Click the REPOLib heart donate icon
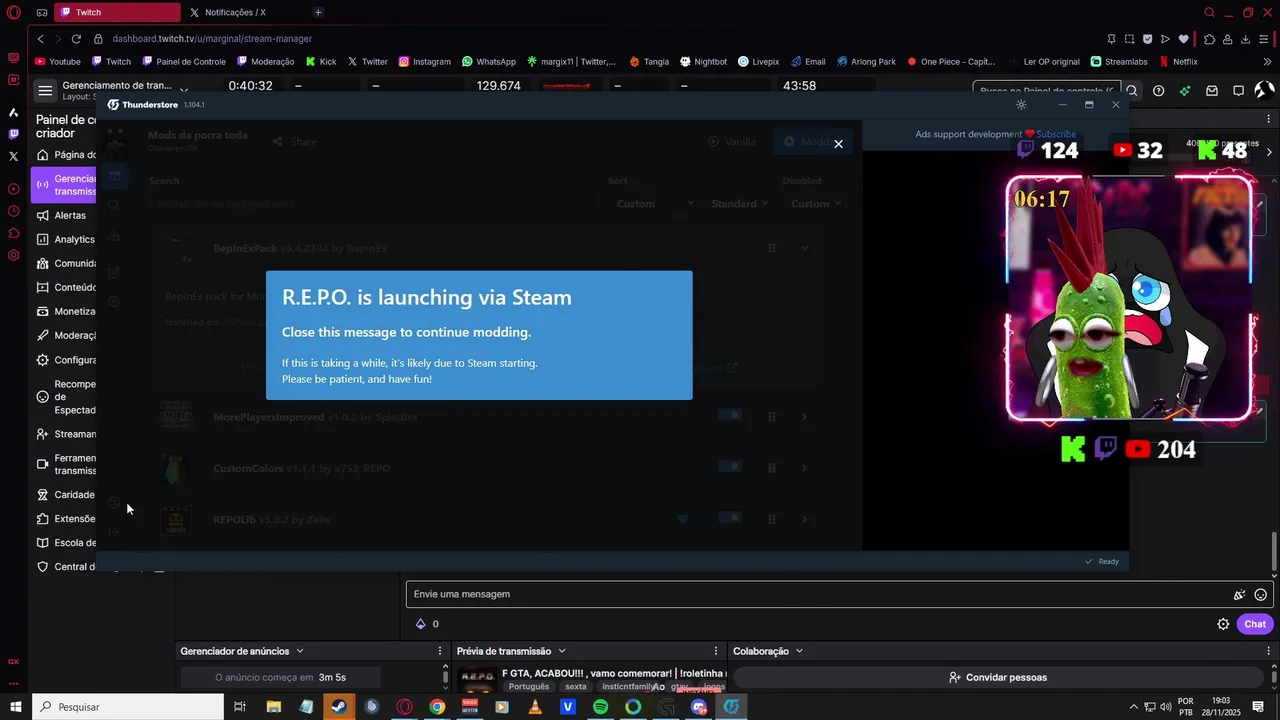 (684, 519)
